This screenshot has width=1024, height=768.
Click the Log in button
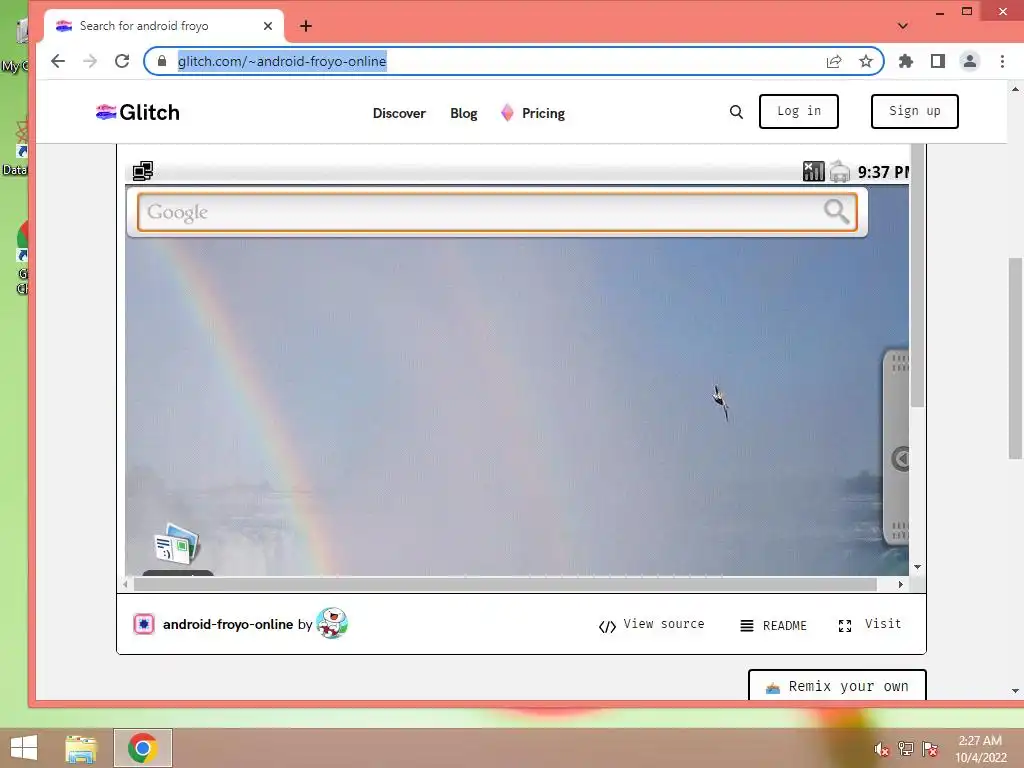[x=799, y=111]
